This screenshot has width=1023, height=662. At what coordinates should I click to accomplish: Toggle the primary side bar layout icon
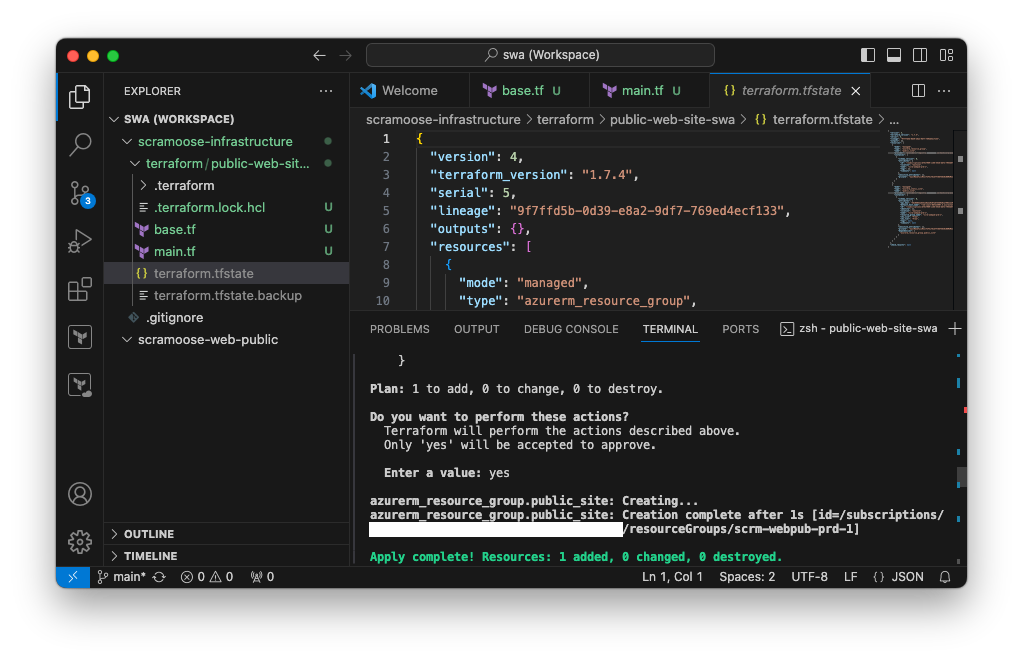tap(868, 55)
